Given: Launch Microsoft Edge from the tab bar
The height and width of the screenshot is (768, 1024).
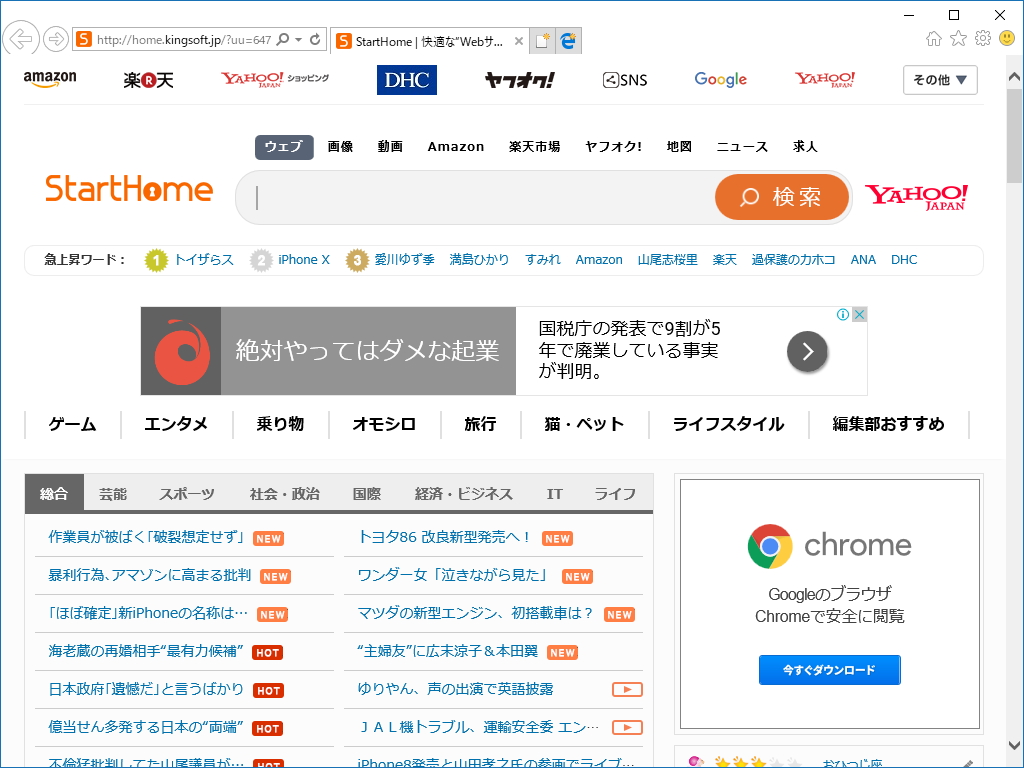Looking at the screenshot, I should point(569,40).
